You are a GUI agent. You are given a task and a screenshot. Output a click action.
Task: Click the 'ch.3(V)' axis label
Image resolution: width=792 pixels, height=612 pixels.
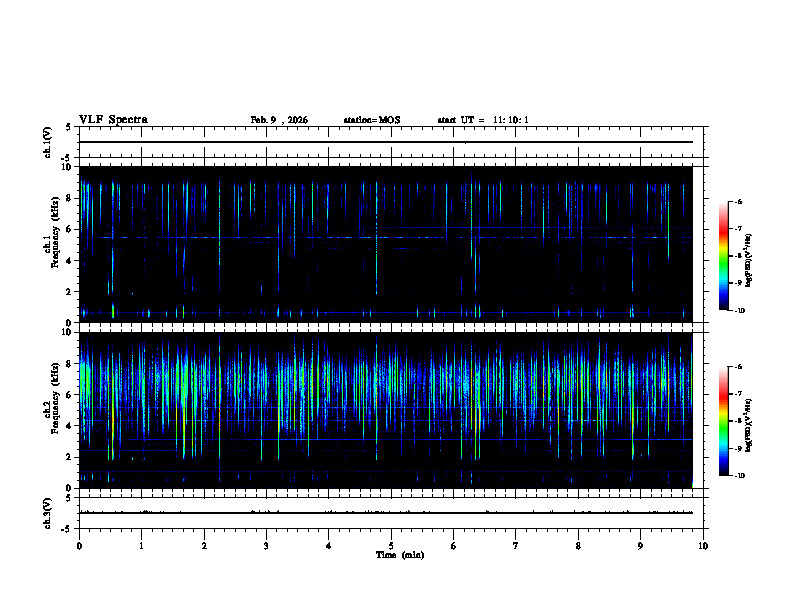(48, 513)
